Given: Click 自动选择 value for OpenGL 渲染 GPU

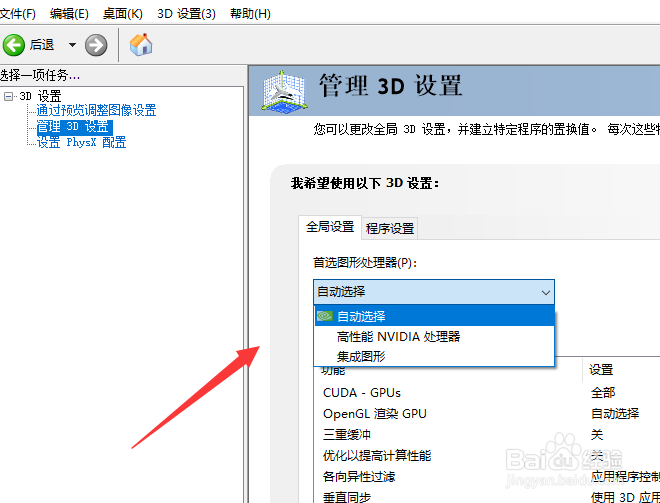Looking at the screenshot, I should pos(615,414).
